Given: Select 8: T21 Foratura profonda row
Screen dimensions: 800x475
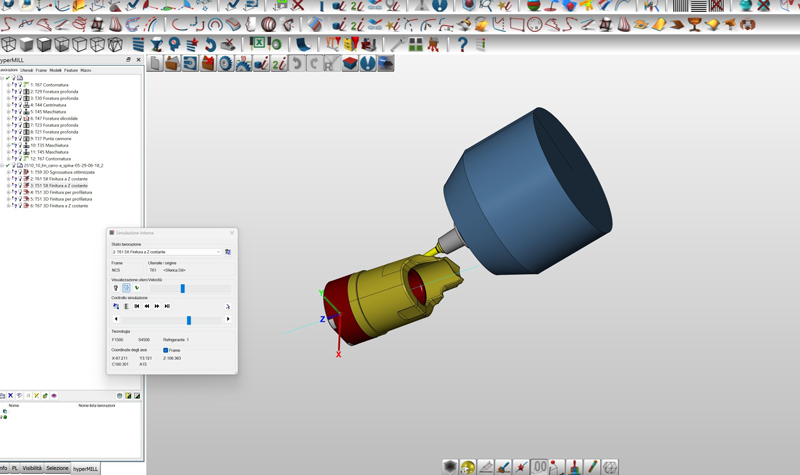Looking at the screenshot, I should [54, 132].
